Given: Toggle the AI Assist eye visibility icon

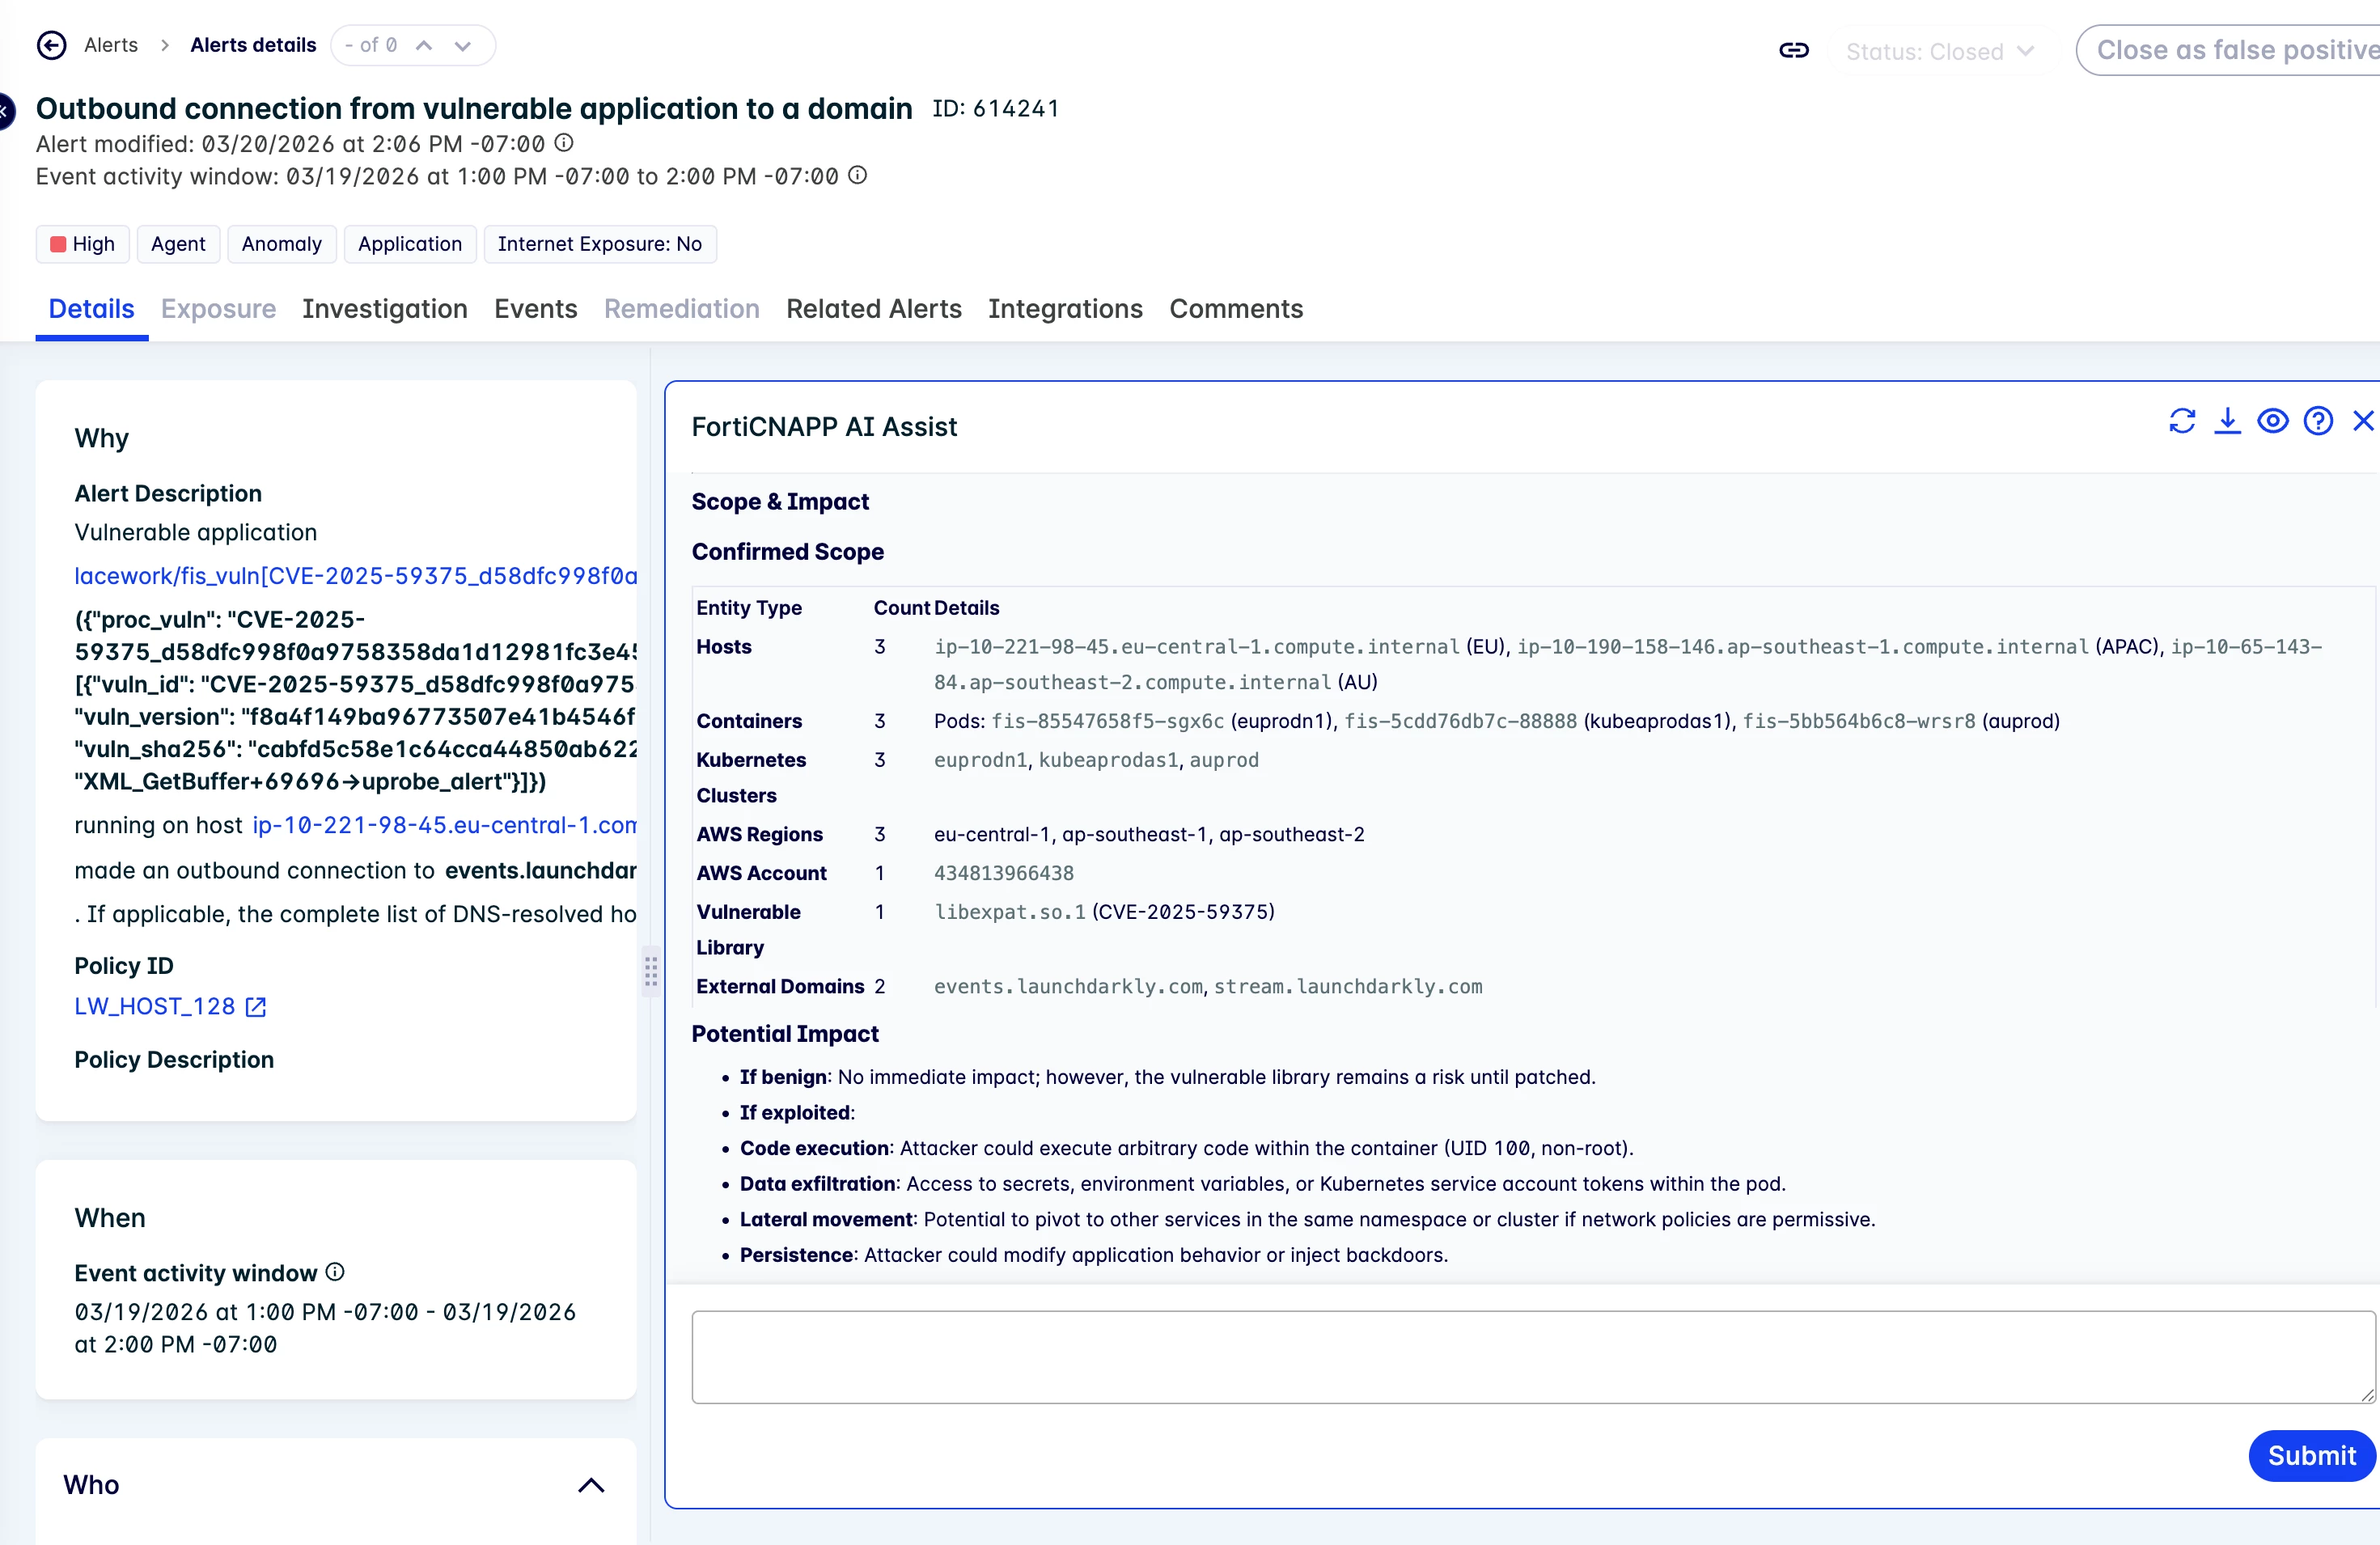Looking at the screenshot, I should (2273, 421).
